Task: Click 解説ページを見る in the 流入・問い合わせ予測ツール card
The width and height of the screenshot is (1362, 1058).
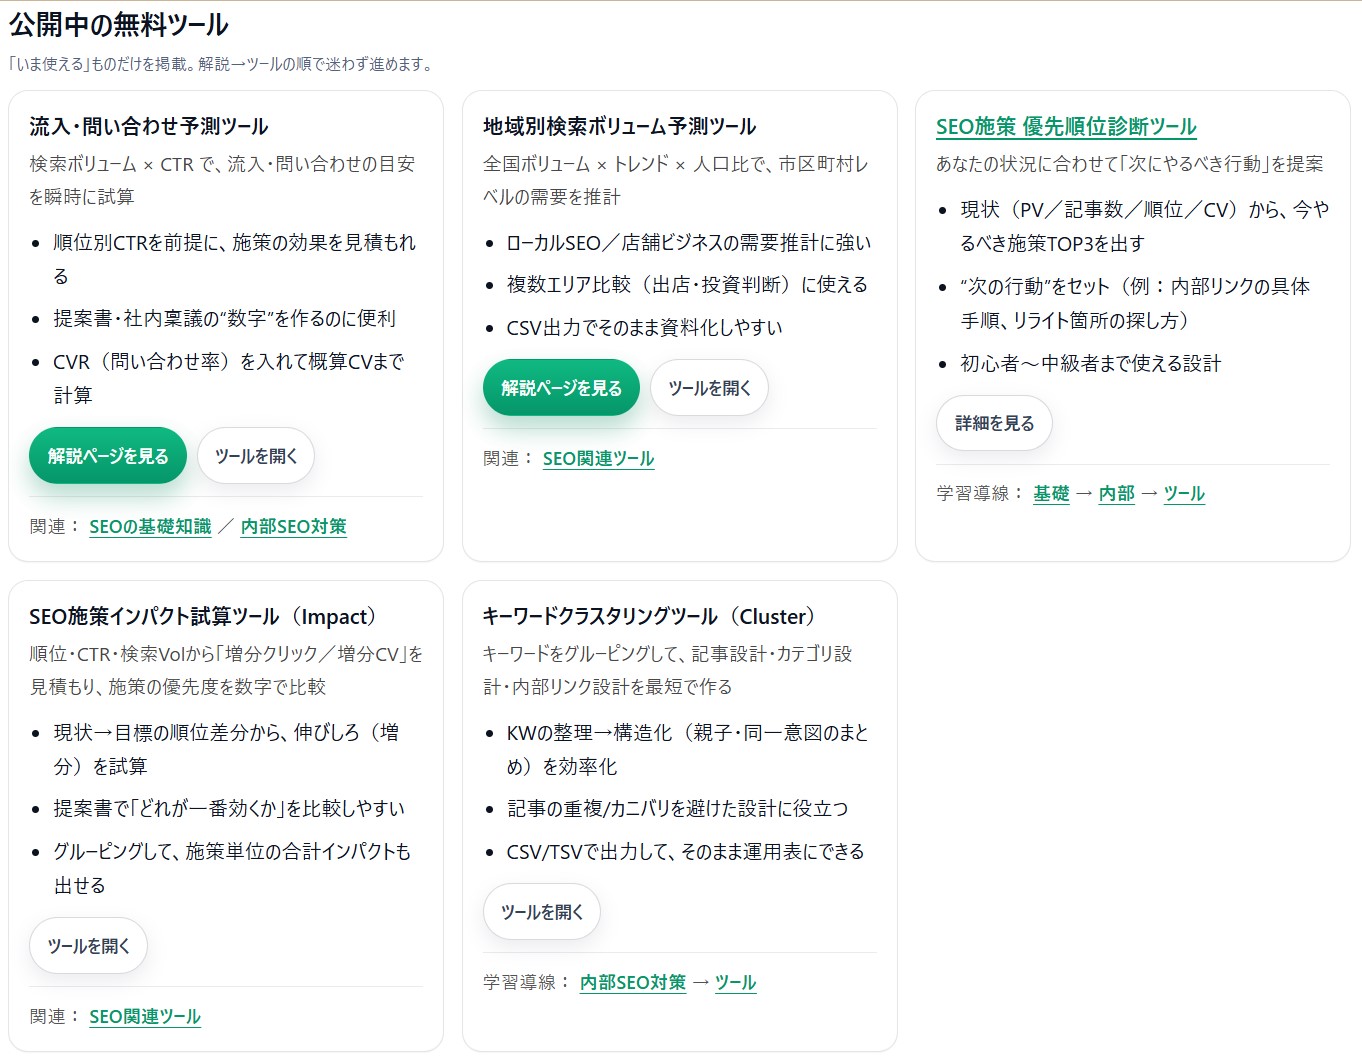Action: click(x=108, y=456)
